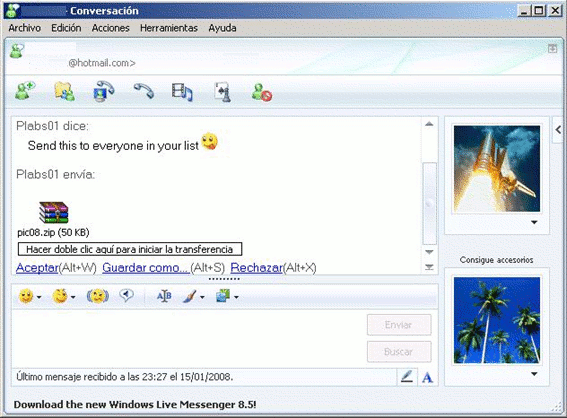
Task: Block this contact icon
Action: click(x=261, y=92)
